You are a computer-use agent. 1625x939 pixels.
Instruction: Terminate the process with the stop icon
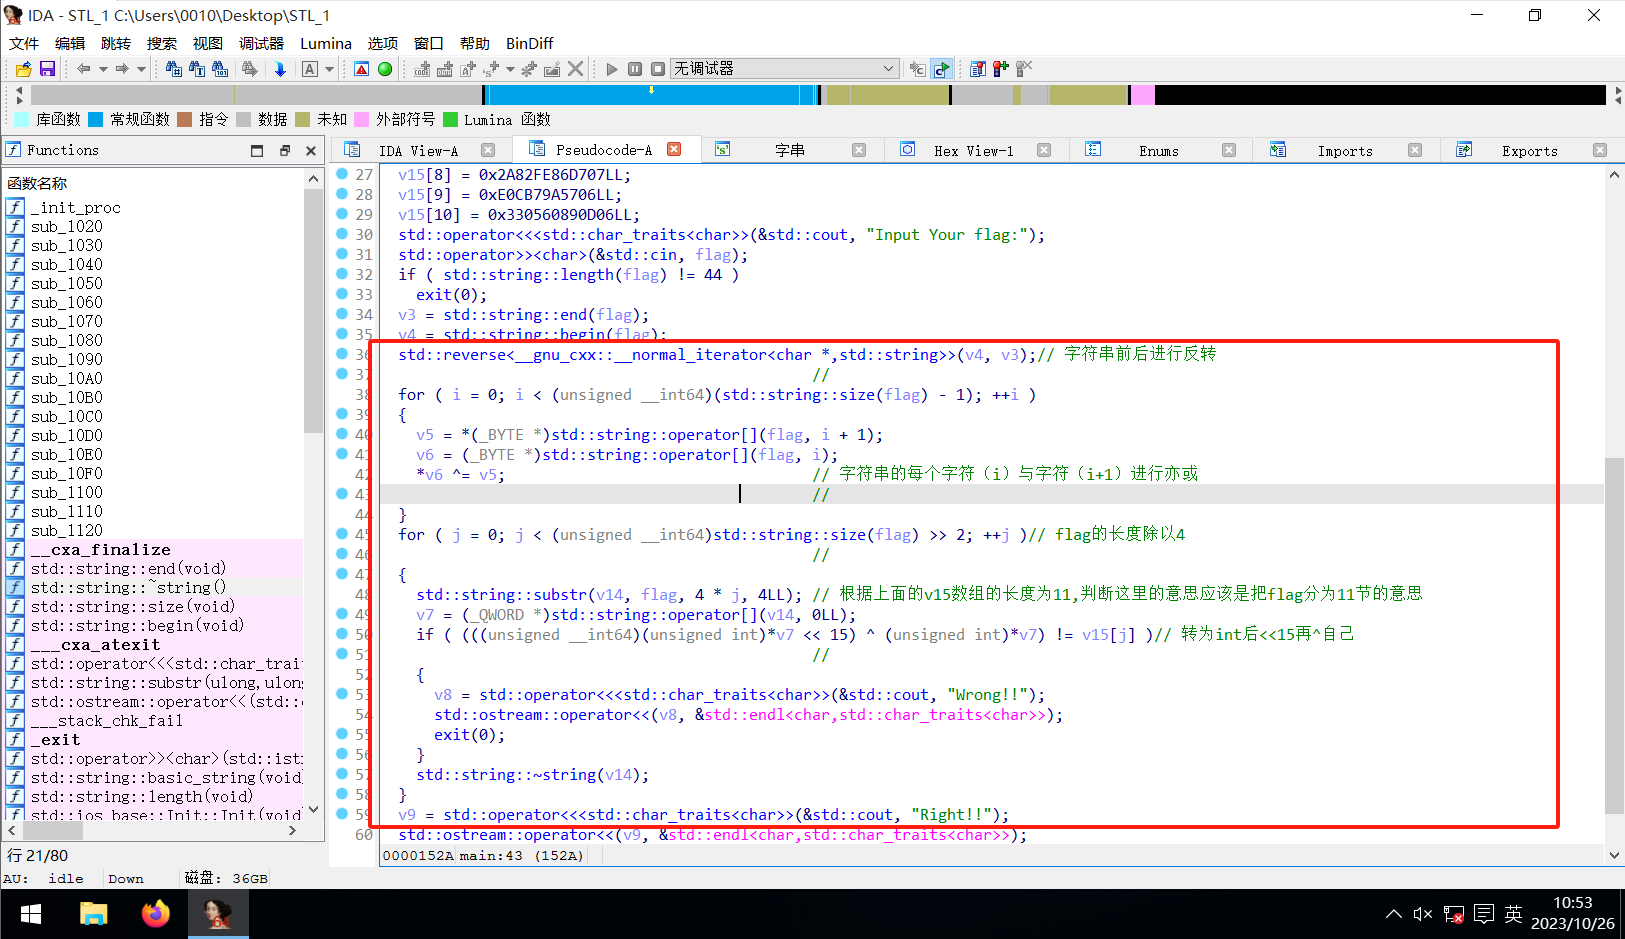pyautogui.click(x=658, y=69)
